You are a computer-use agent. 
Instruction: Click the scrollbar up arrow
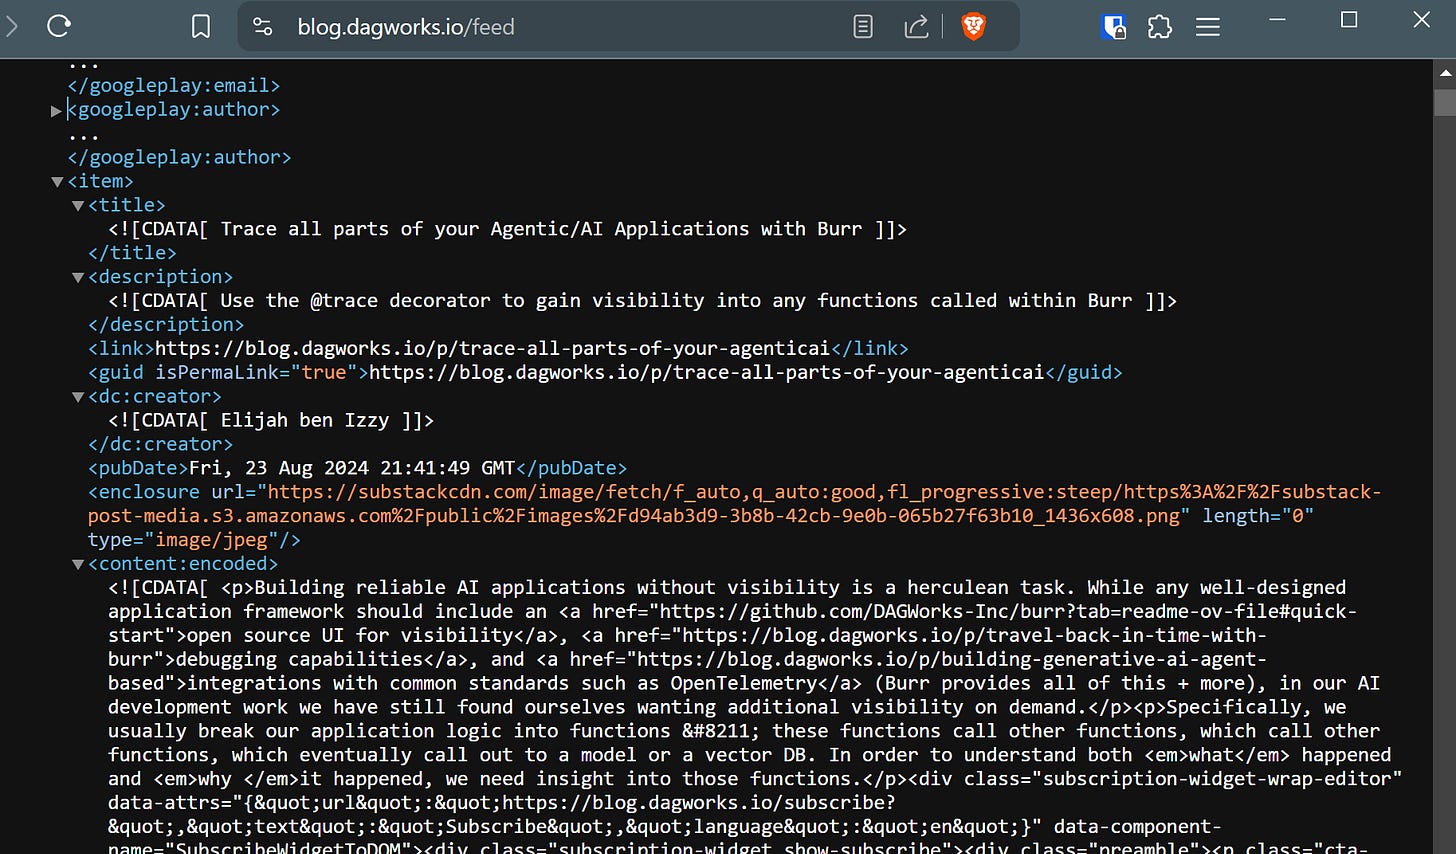[1445, 72]
